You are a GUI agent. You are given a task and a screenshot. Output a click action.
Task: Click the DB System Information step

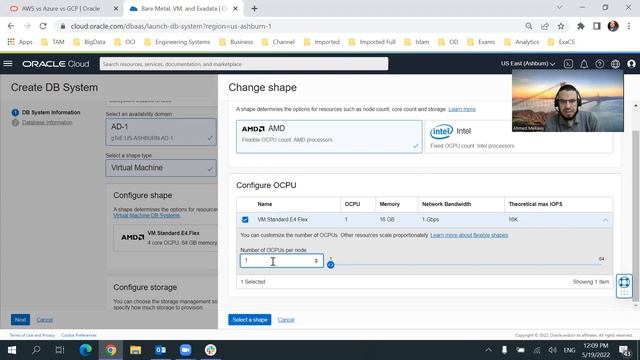(x=51, y=112)
